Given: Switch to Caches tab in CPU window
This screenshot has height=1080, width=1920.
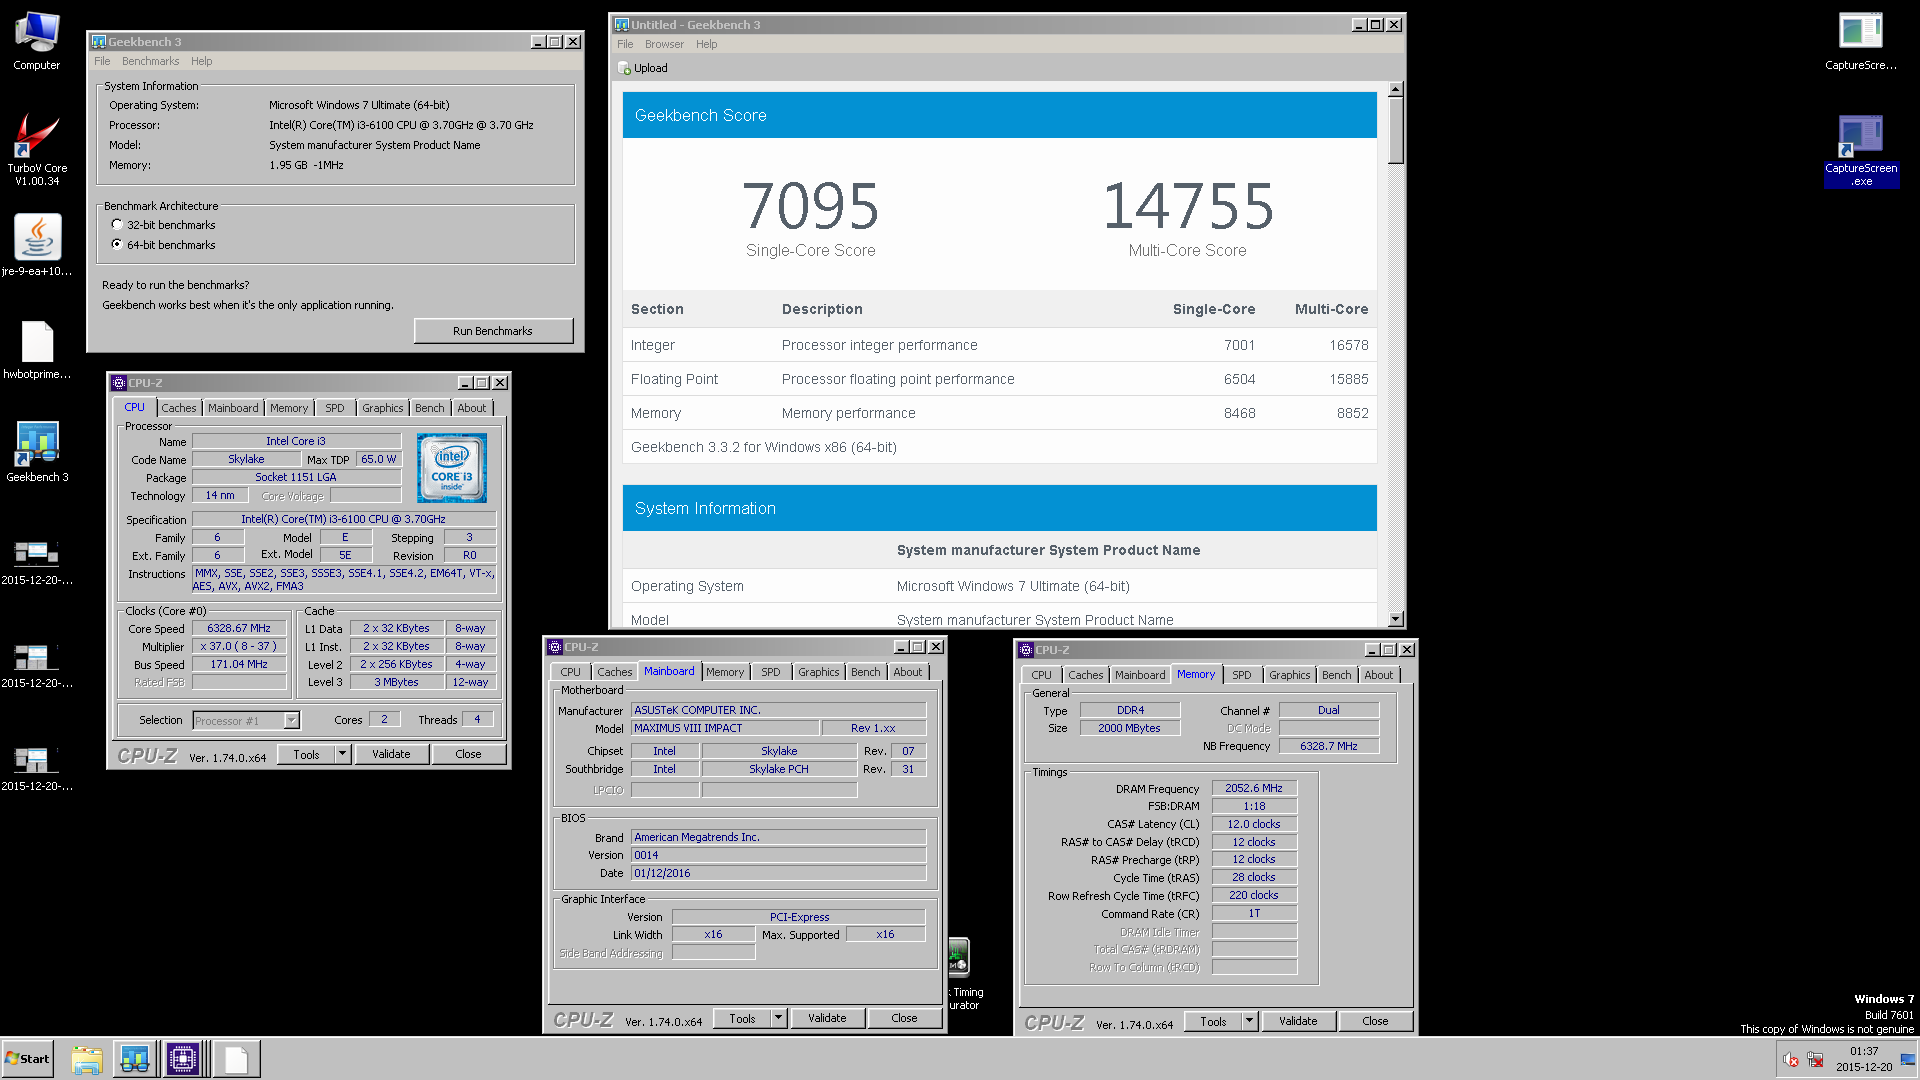Looking at the screenshot, I should click(x=179, y=408).
